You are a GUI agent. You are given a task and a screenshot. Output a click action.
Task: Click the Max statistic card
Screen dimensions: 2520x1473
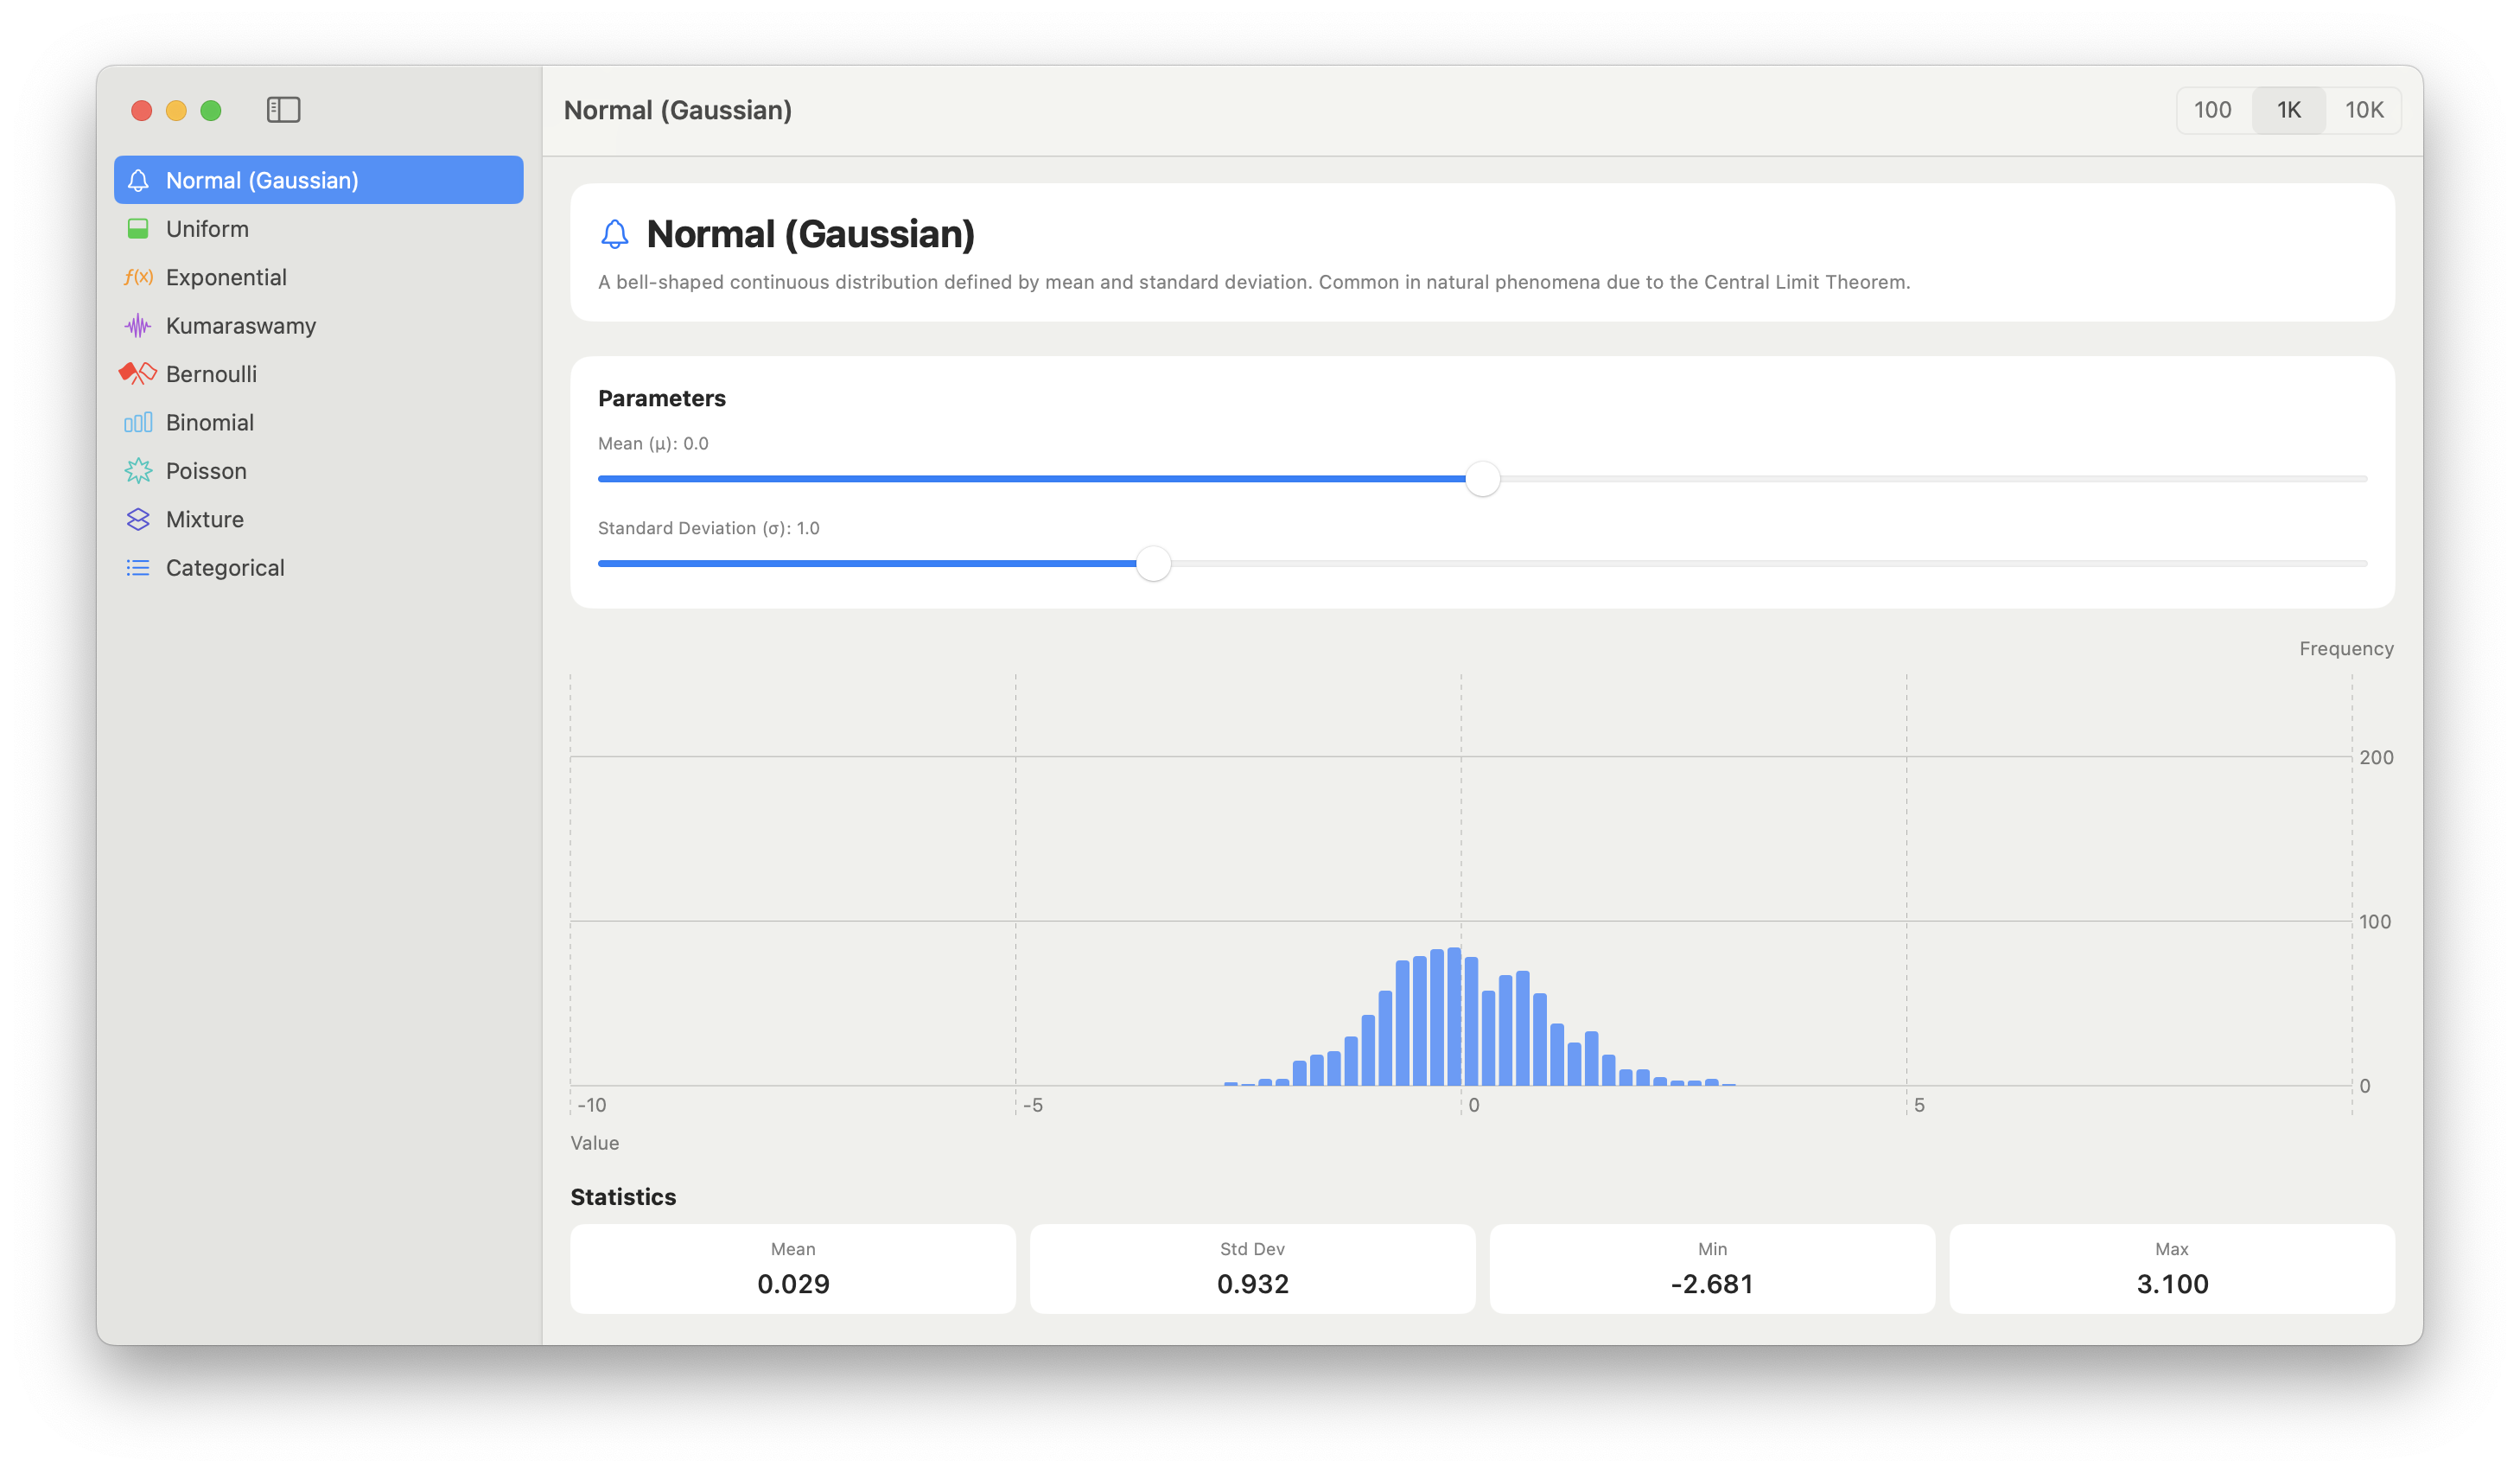2171,1268
